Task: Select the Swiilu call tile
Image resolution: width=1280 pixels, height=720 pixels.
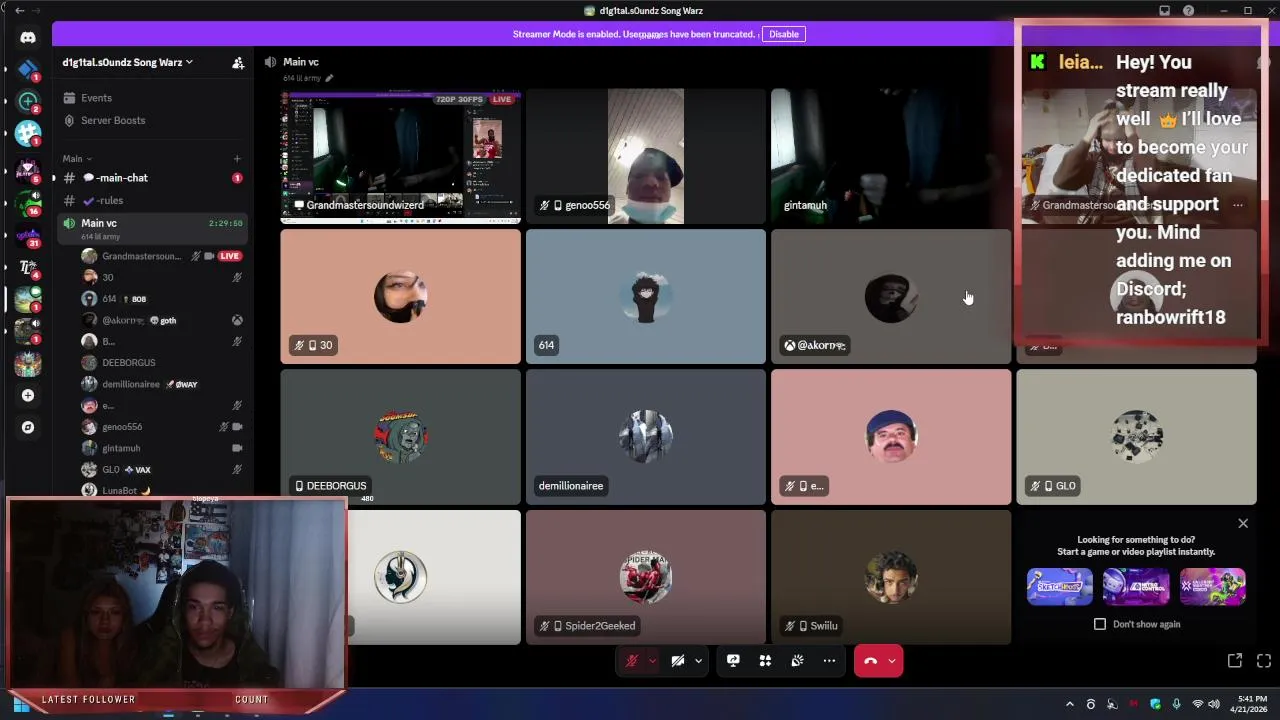Action: pos(891,577)
